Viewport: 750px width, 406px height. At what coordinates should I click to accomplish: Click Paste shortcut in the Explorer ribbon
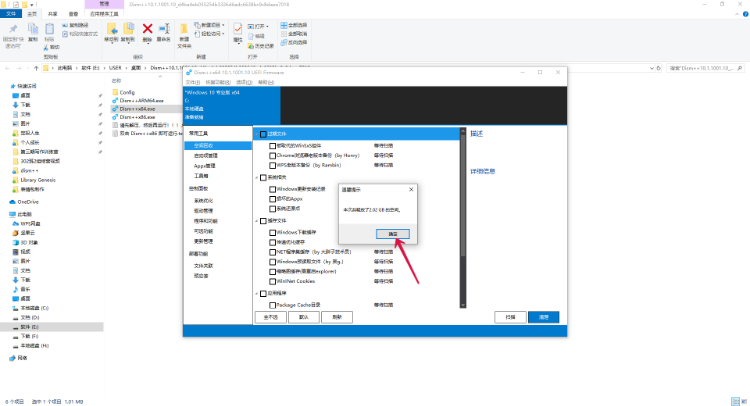[x=80, y=34]
